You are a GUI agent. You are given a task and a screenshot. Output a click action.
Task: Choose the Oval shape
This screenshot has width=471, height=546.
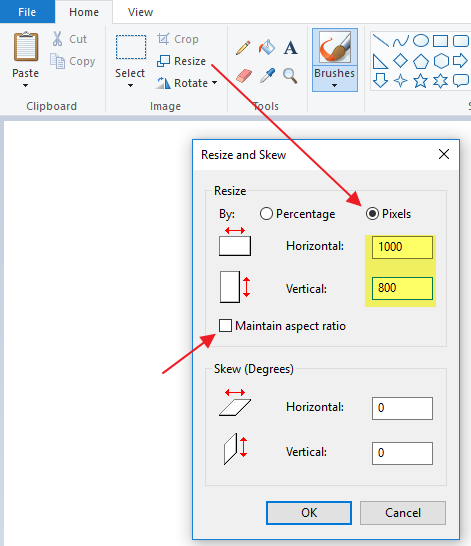(421, 40)
